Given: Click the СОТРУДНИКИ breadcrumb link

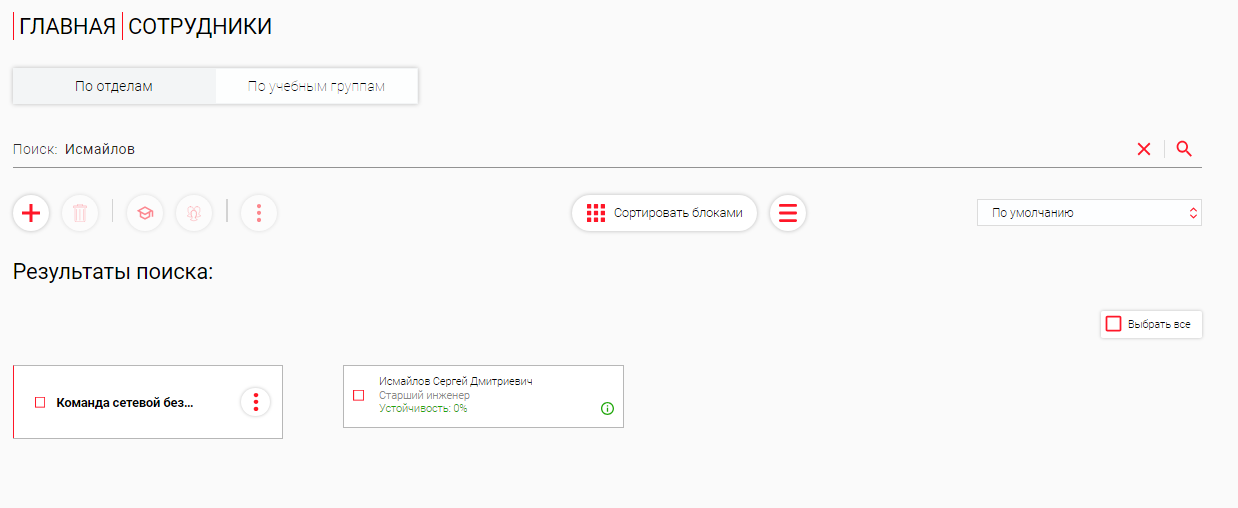Looking at the screenshot, I should (200, 27).
